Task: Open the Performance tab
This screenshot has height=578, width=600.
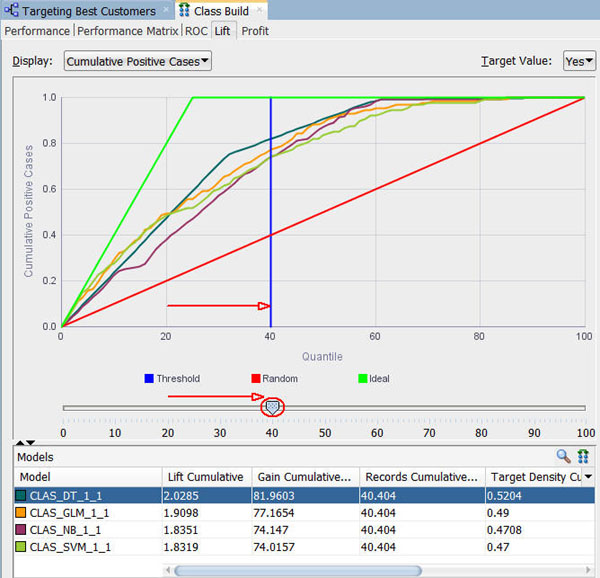Action: 37,31
